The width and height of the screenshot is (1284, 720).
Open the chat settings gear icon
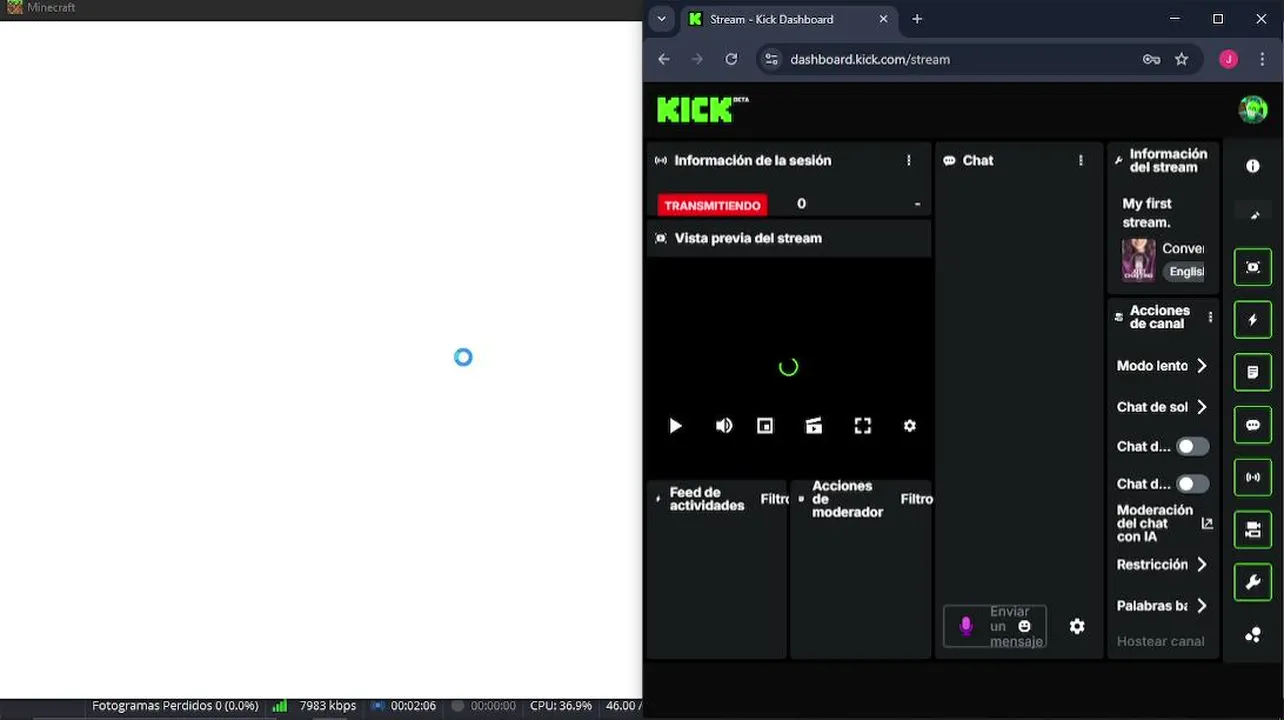pyautogui.click(x=1077, y=627)
